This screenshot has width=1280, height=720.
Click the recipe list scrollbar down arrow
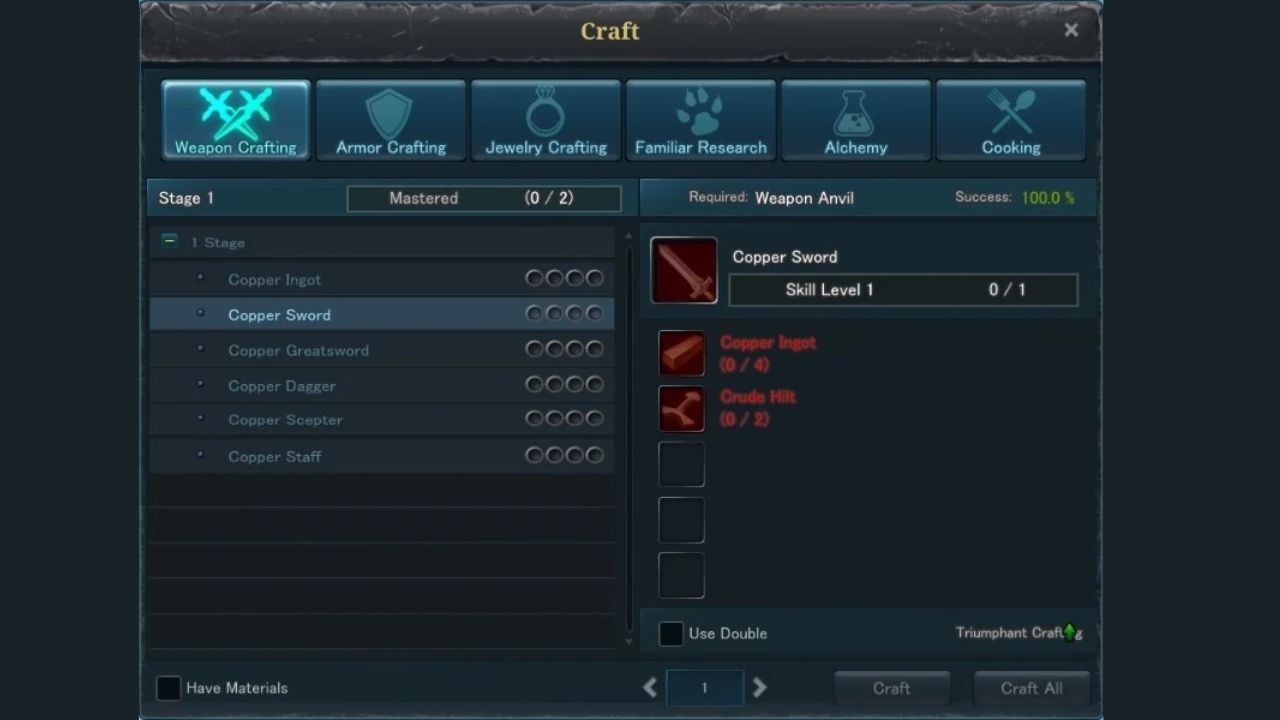[629, 642]
